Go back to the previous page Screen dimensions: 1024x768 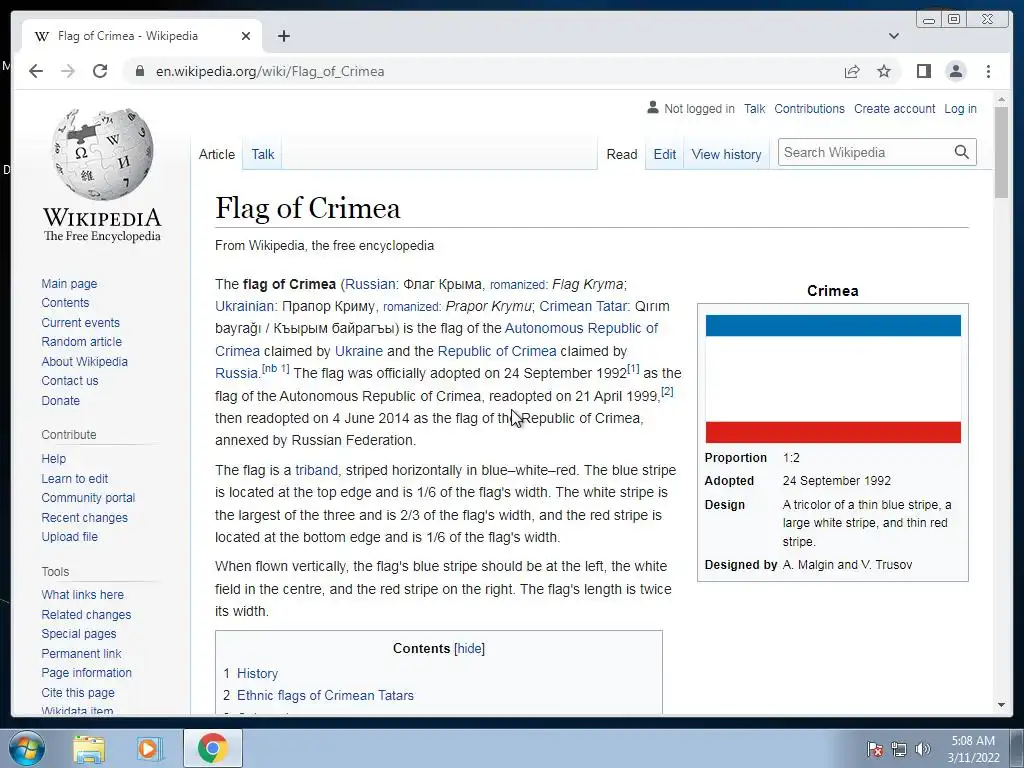tap(36, 71)
